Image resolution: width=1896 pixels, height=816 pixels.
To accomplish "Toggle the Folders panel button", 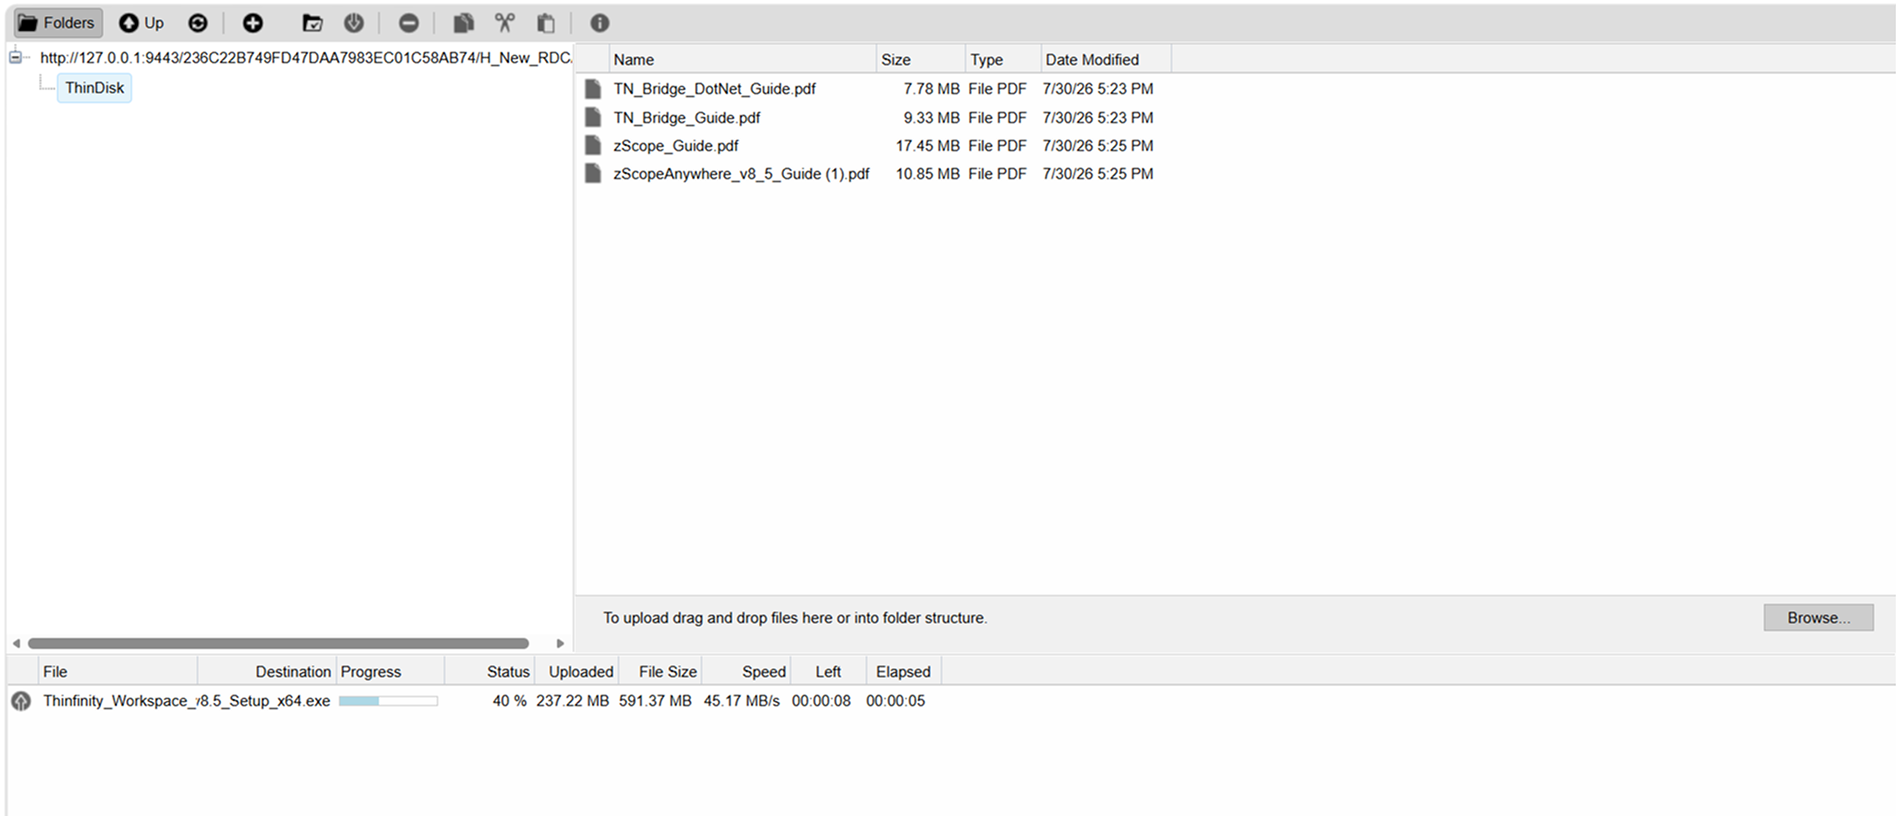I will (x=58, y=23).
